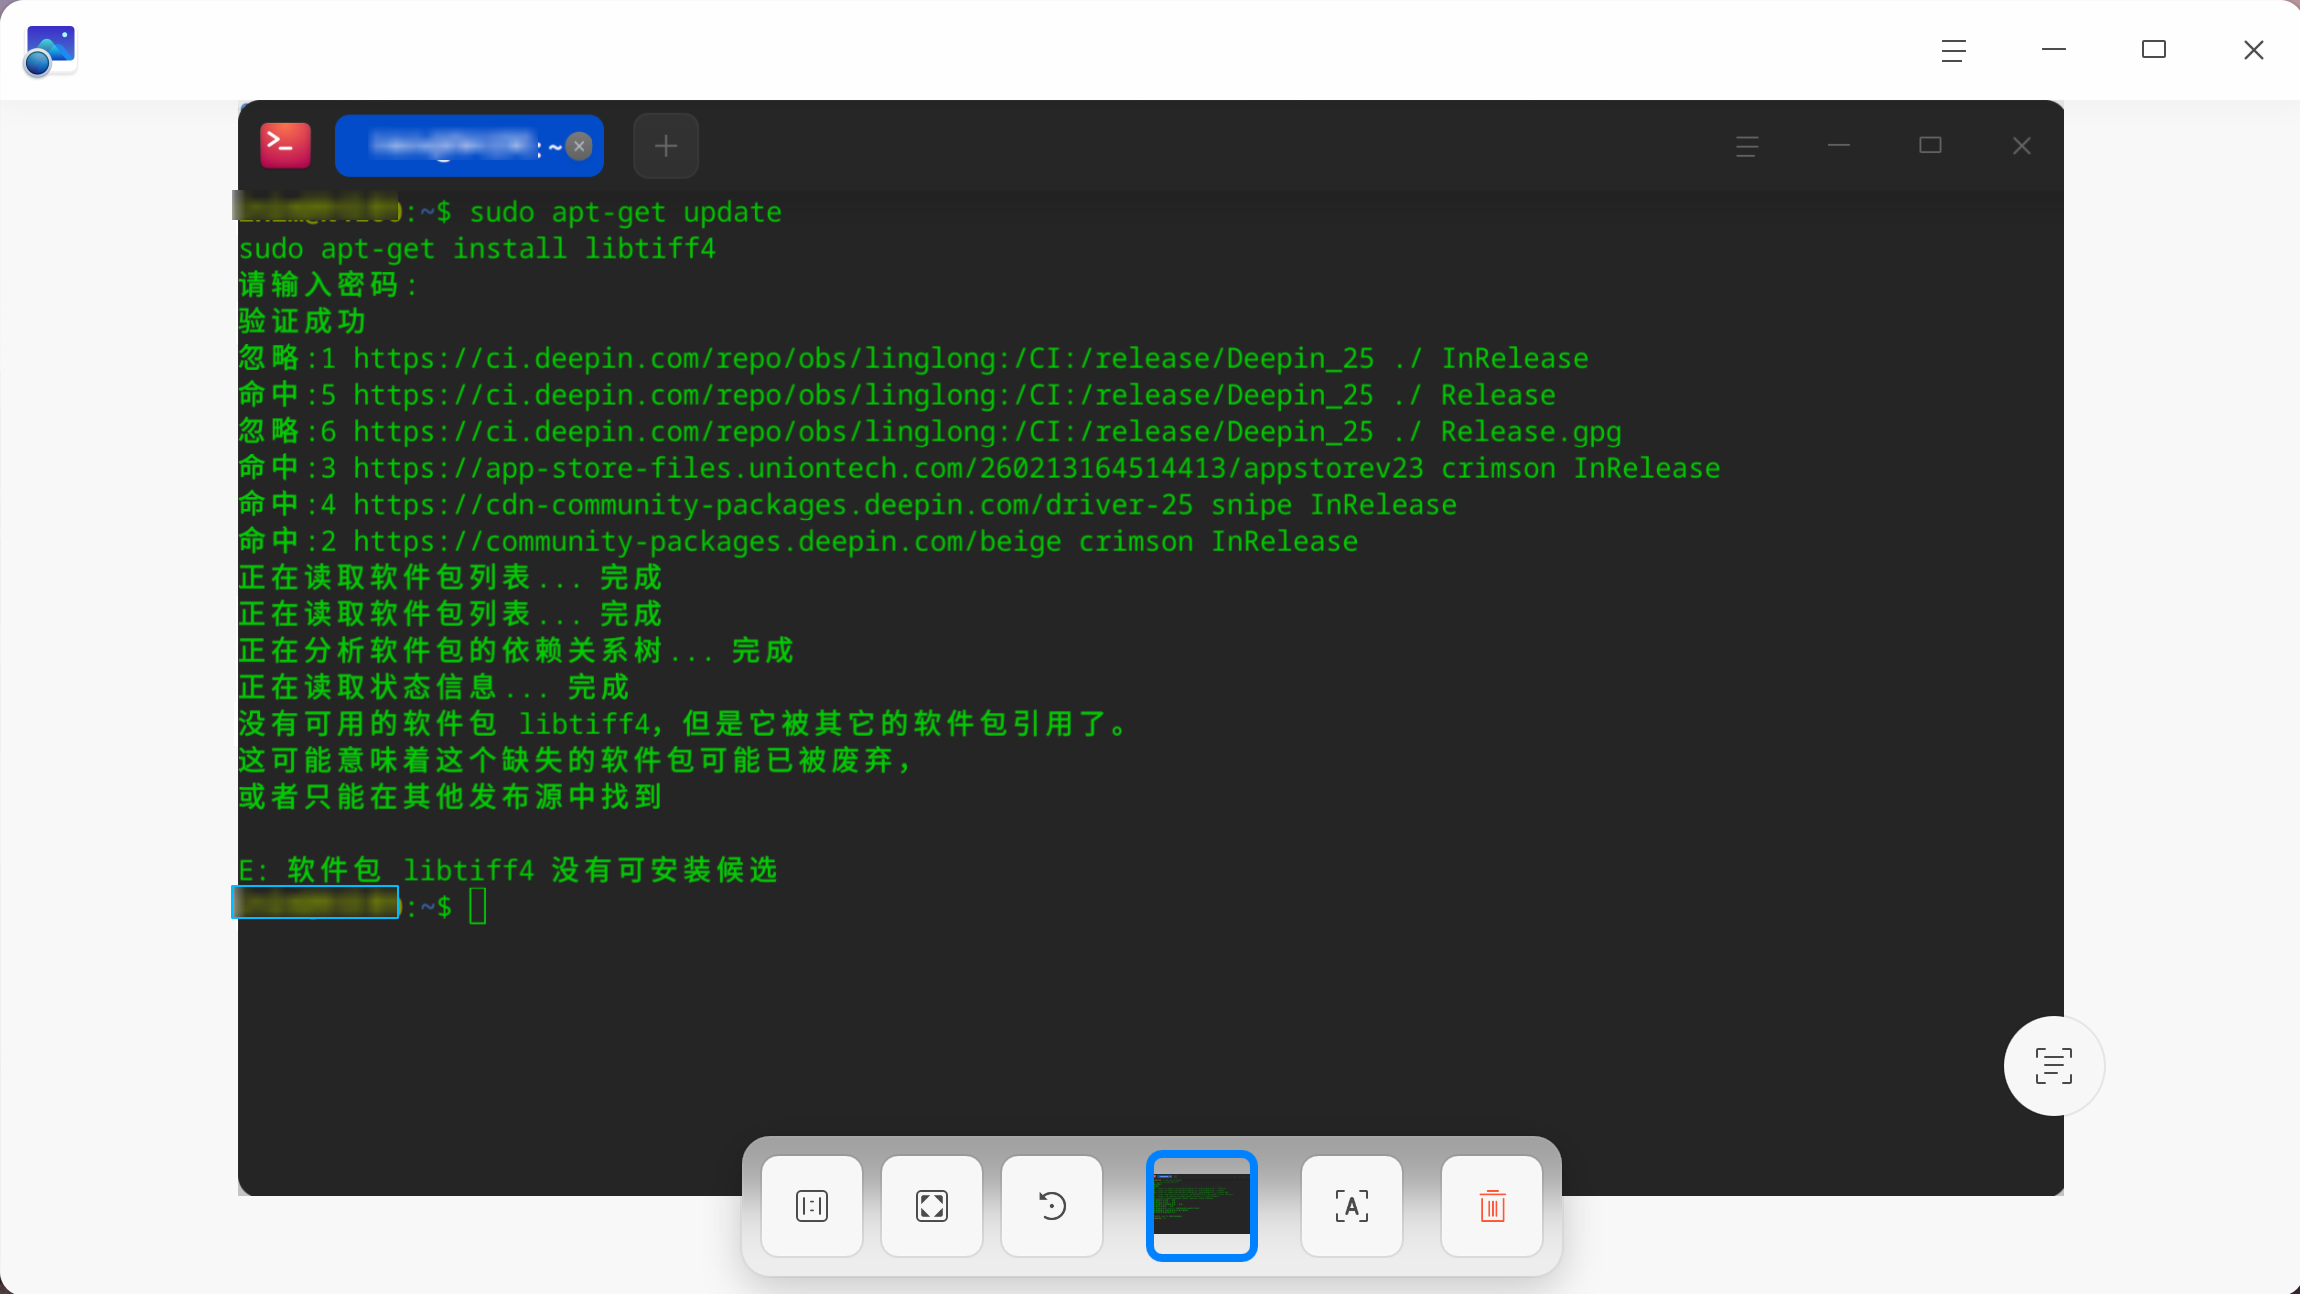Click the image viewer app logo
Screen dimensions: 2300x1294
tap(50, 51)
